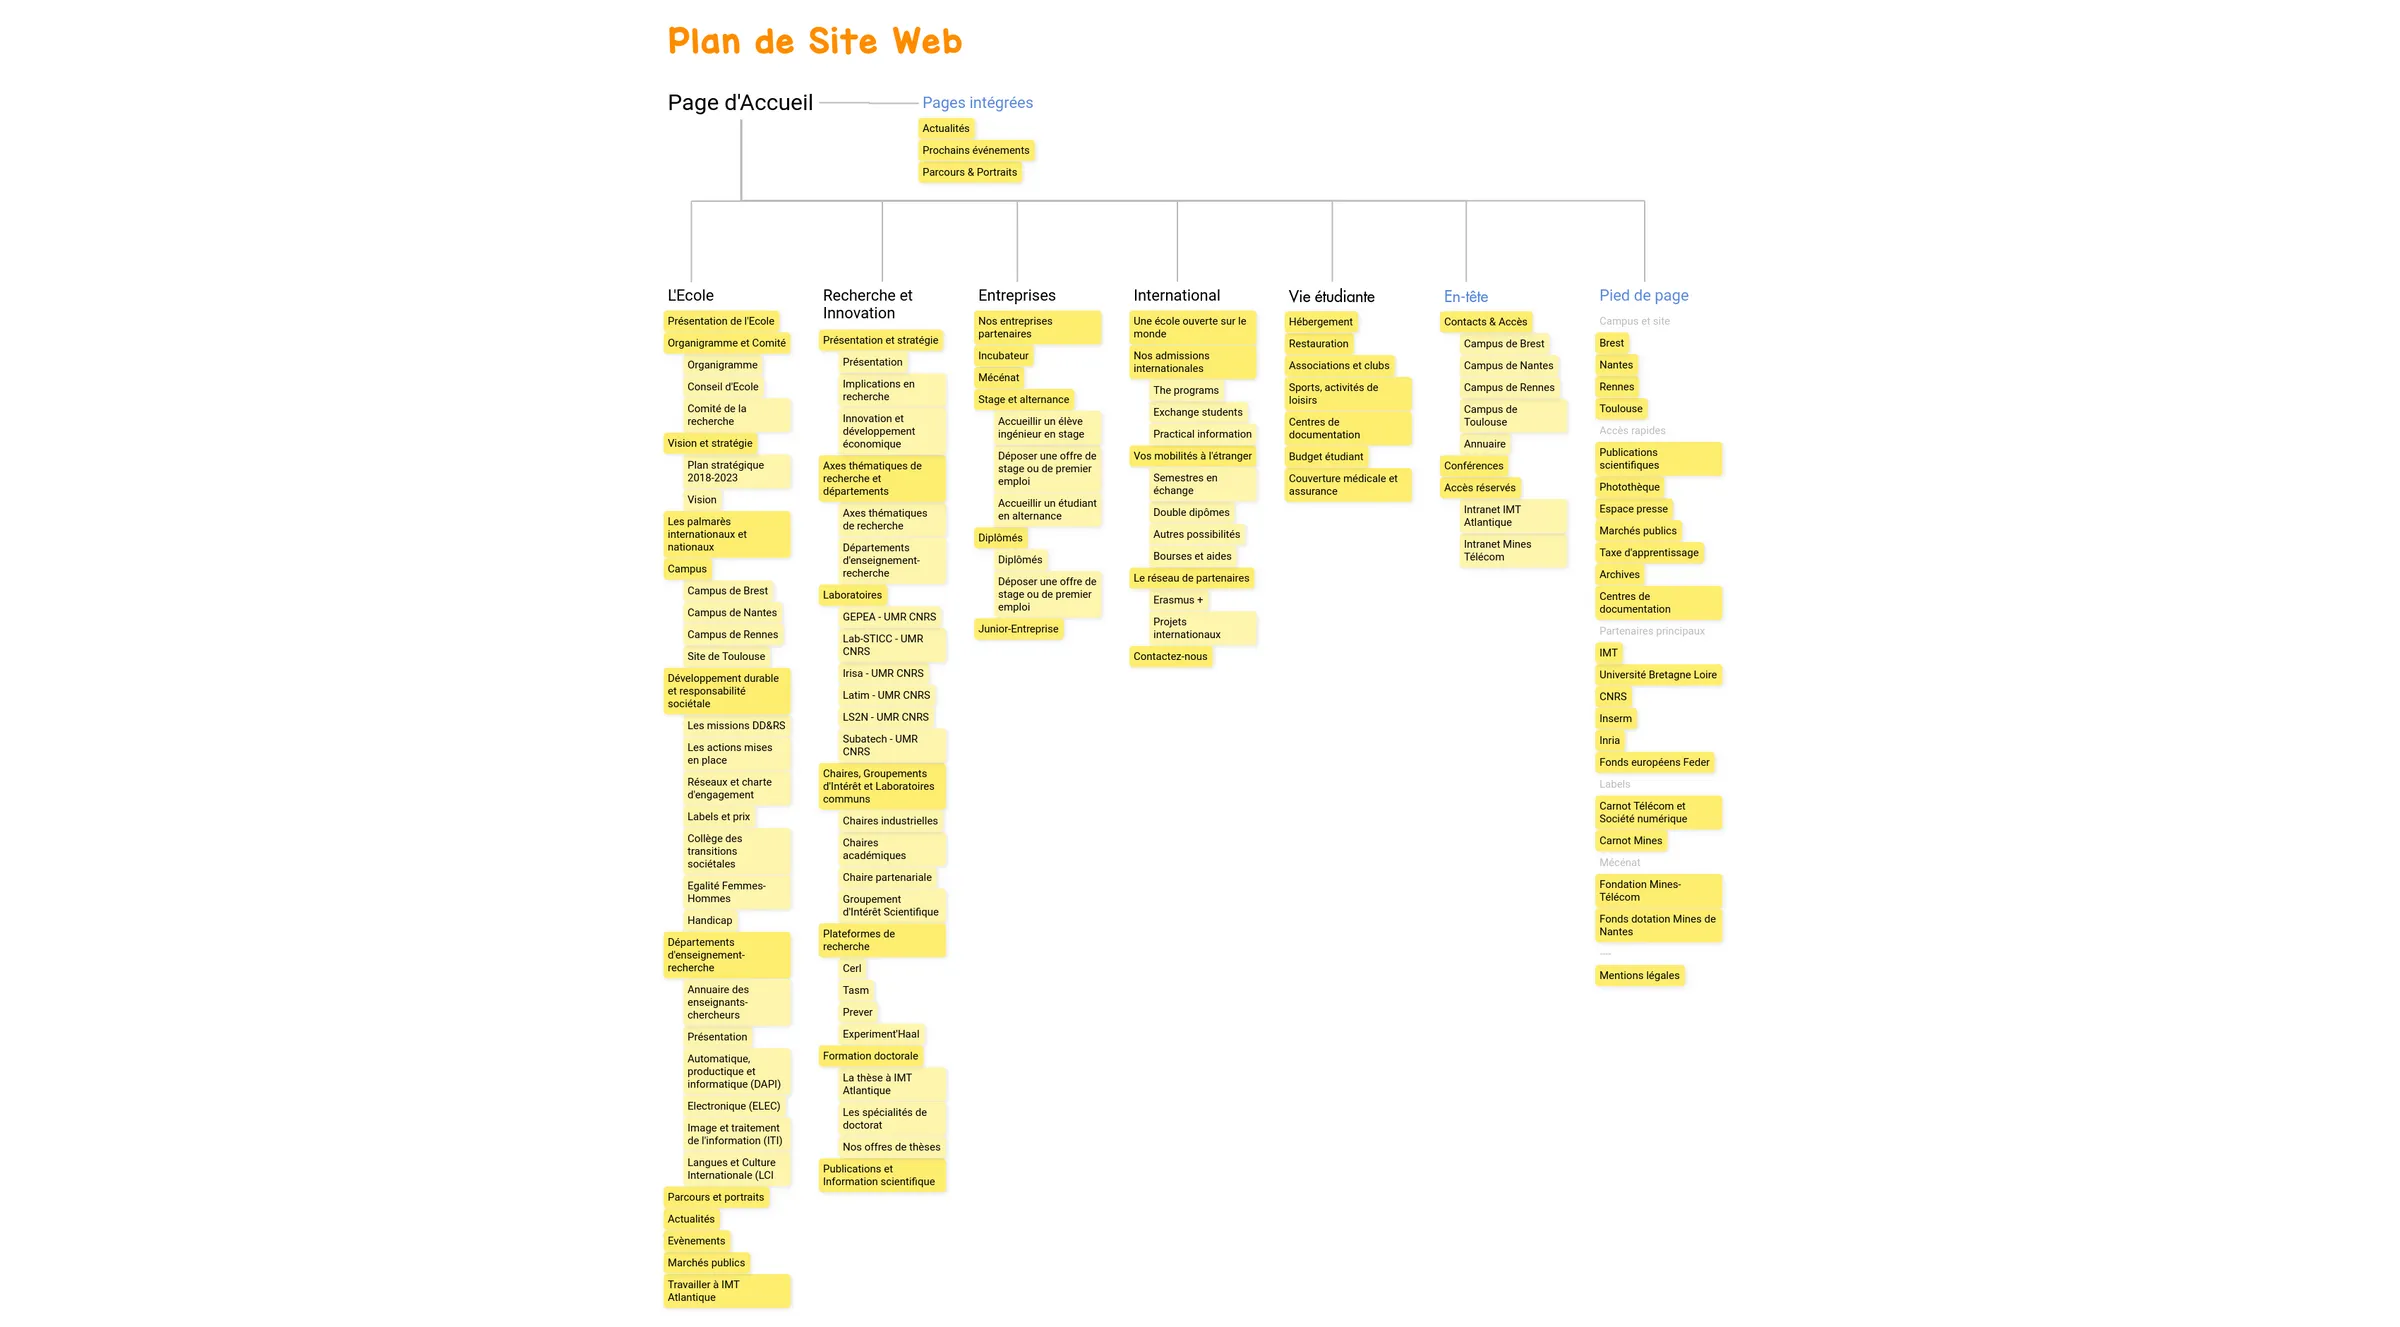Toggle visibility of 'Pages intégrées' block
Screen dimensions: 2400x1327
point(975,101)
